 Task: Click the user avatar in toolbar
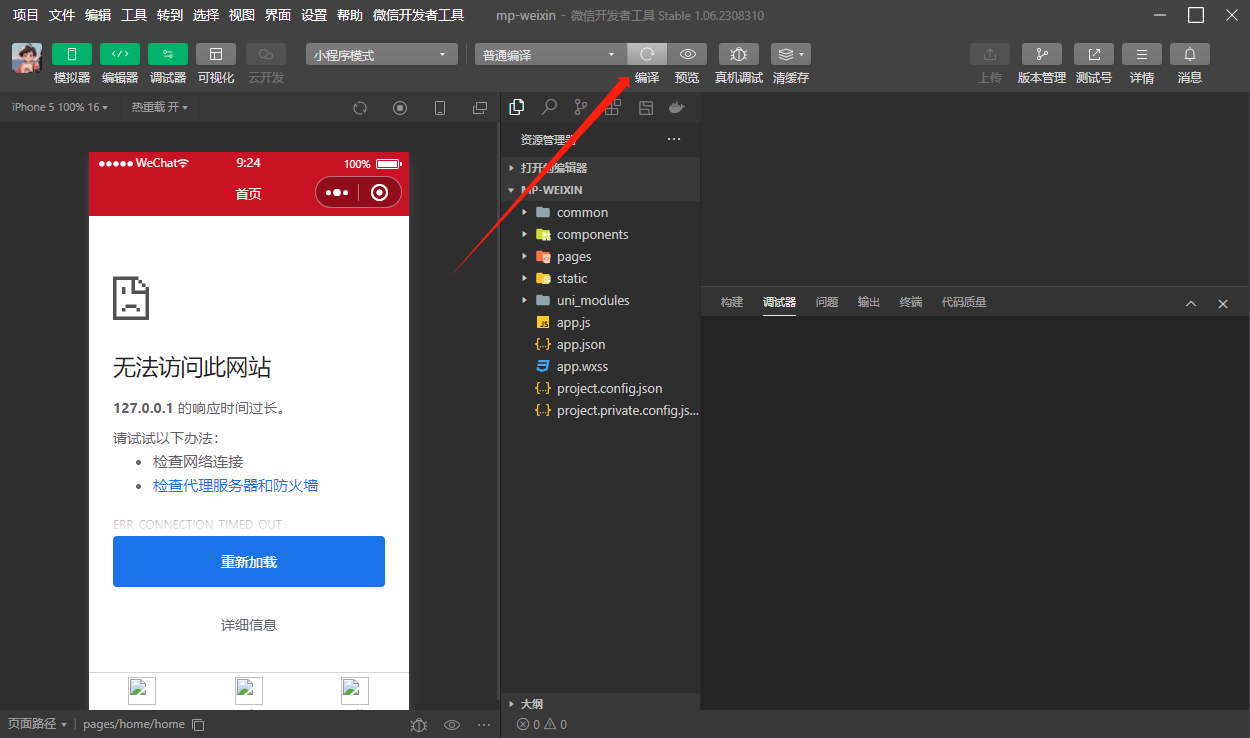coord(27,57)
